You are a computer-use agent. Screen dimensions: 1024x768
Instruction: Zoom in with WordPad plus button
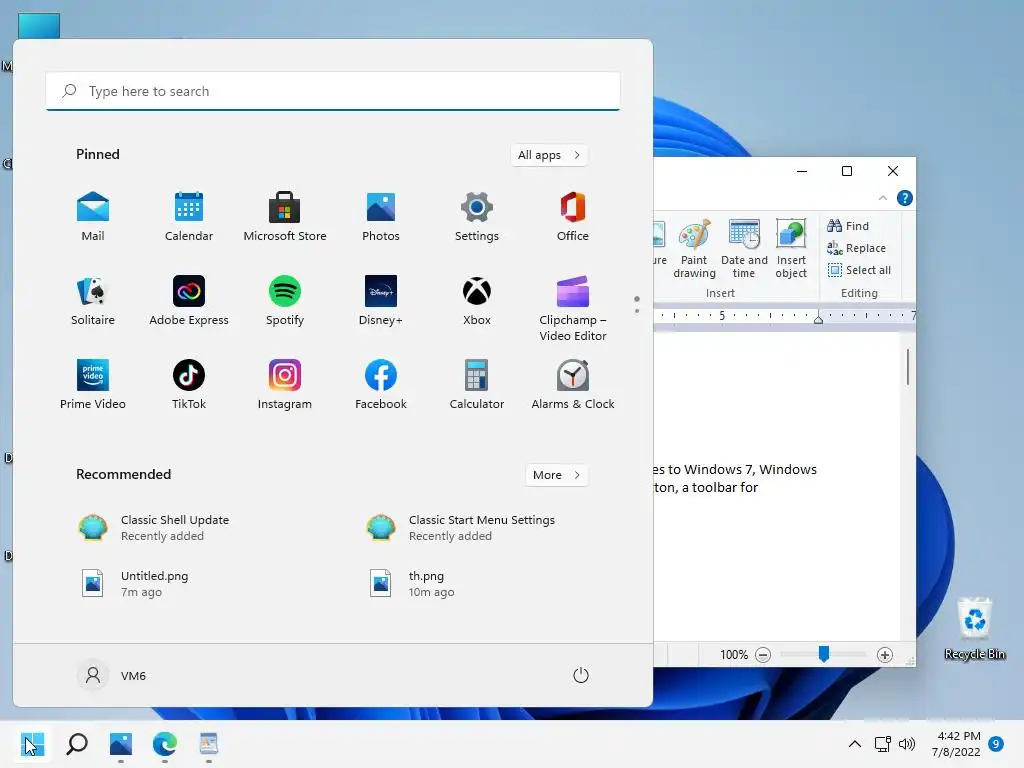click(884, 654)
